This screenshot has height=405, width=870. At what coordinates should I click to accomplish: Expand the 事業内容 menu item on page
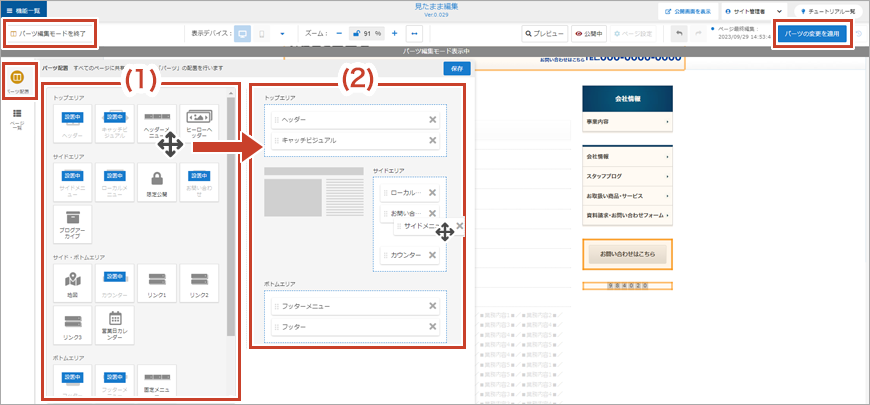coord(626,122)
